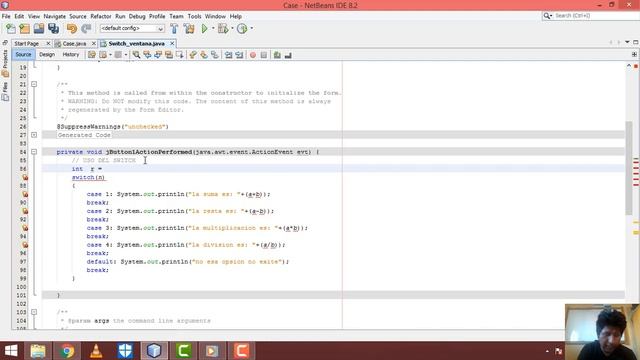The image size is (640, 360).
Task: Click the Comment icon in the editor toolbar
Action: 277,55
